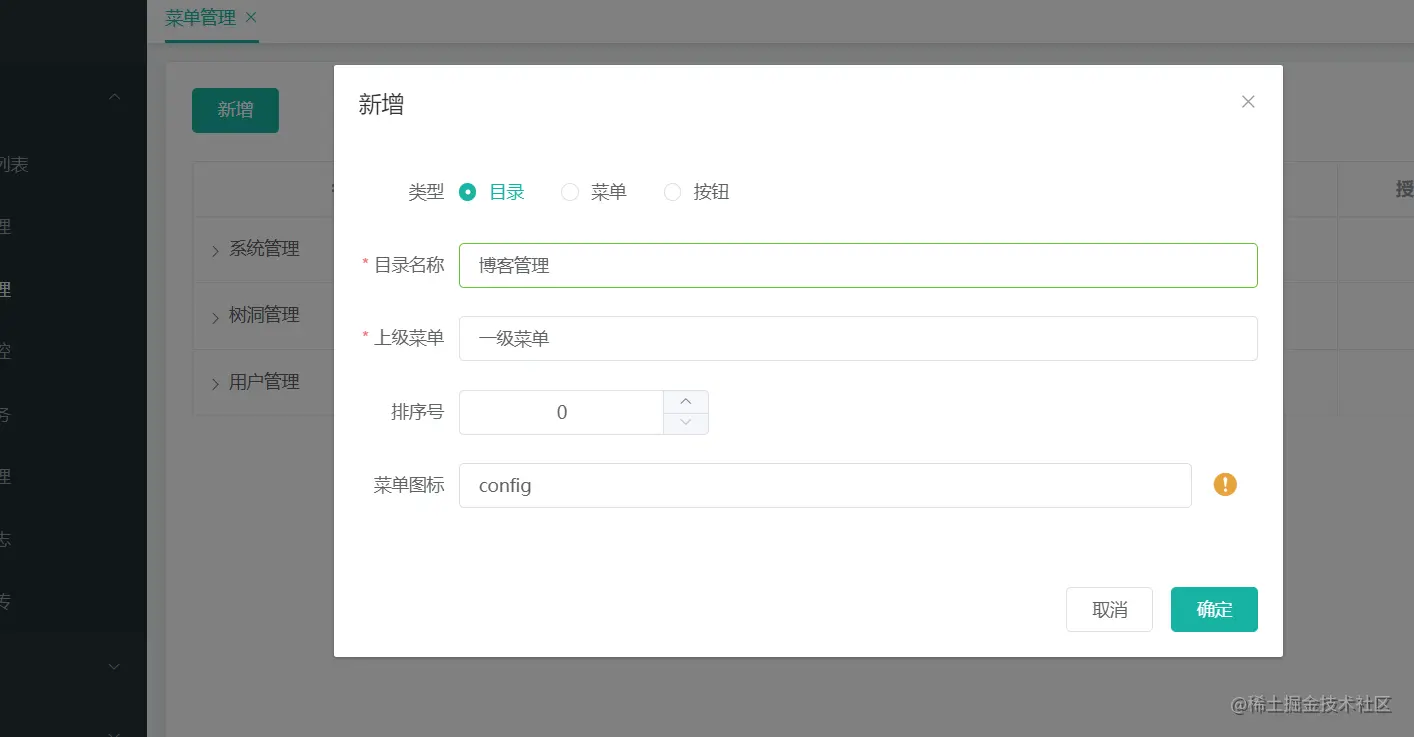Click the 取消 cancel button
1414x737 pixels.
[x=1109, y=609]
